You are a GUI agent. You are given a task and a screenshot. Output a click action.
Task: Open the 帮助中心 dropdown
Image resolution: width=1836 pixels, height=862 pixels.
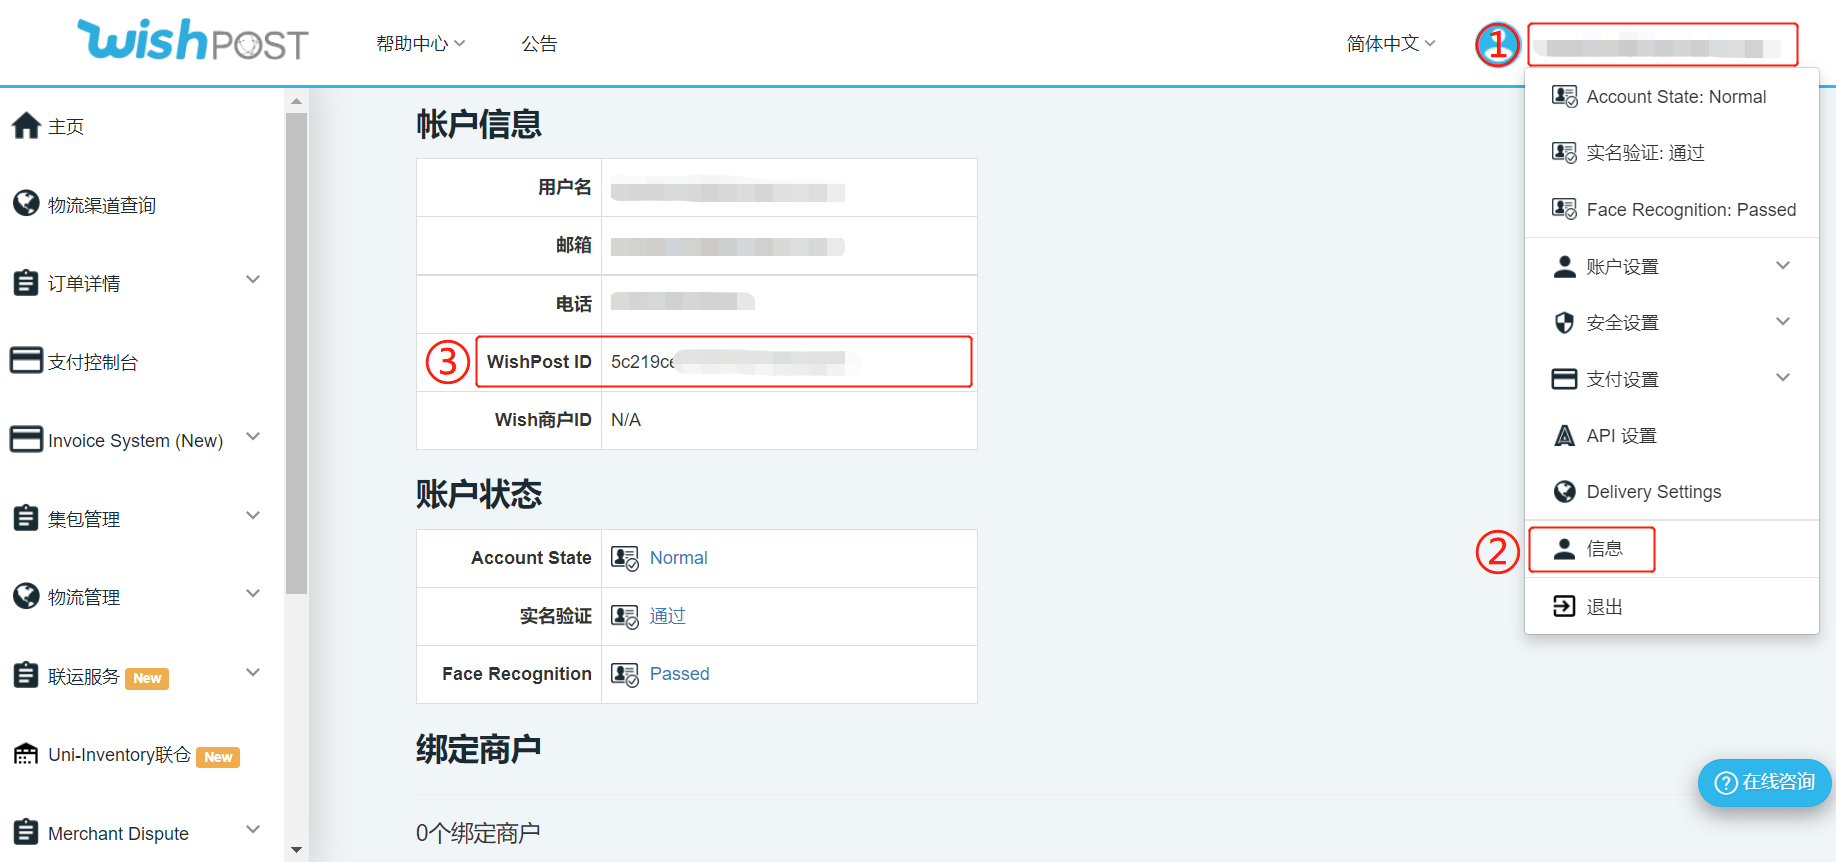click(420, 44)
